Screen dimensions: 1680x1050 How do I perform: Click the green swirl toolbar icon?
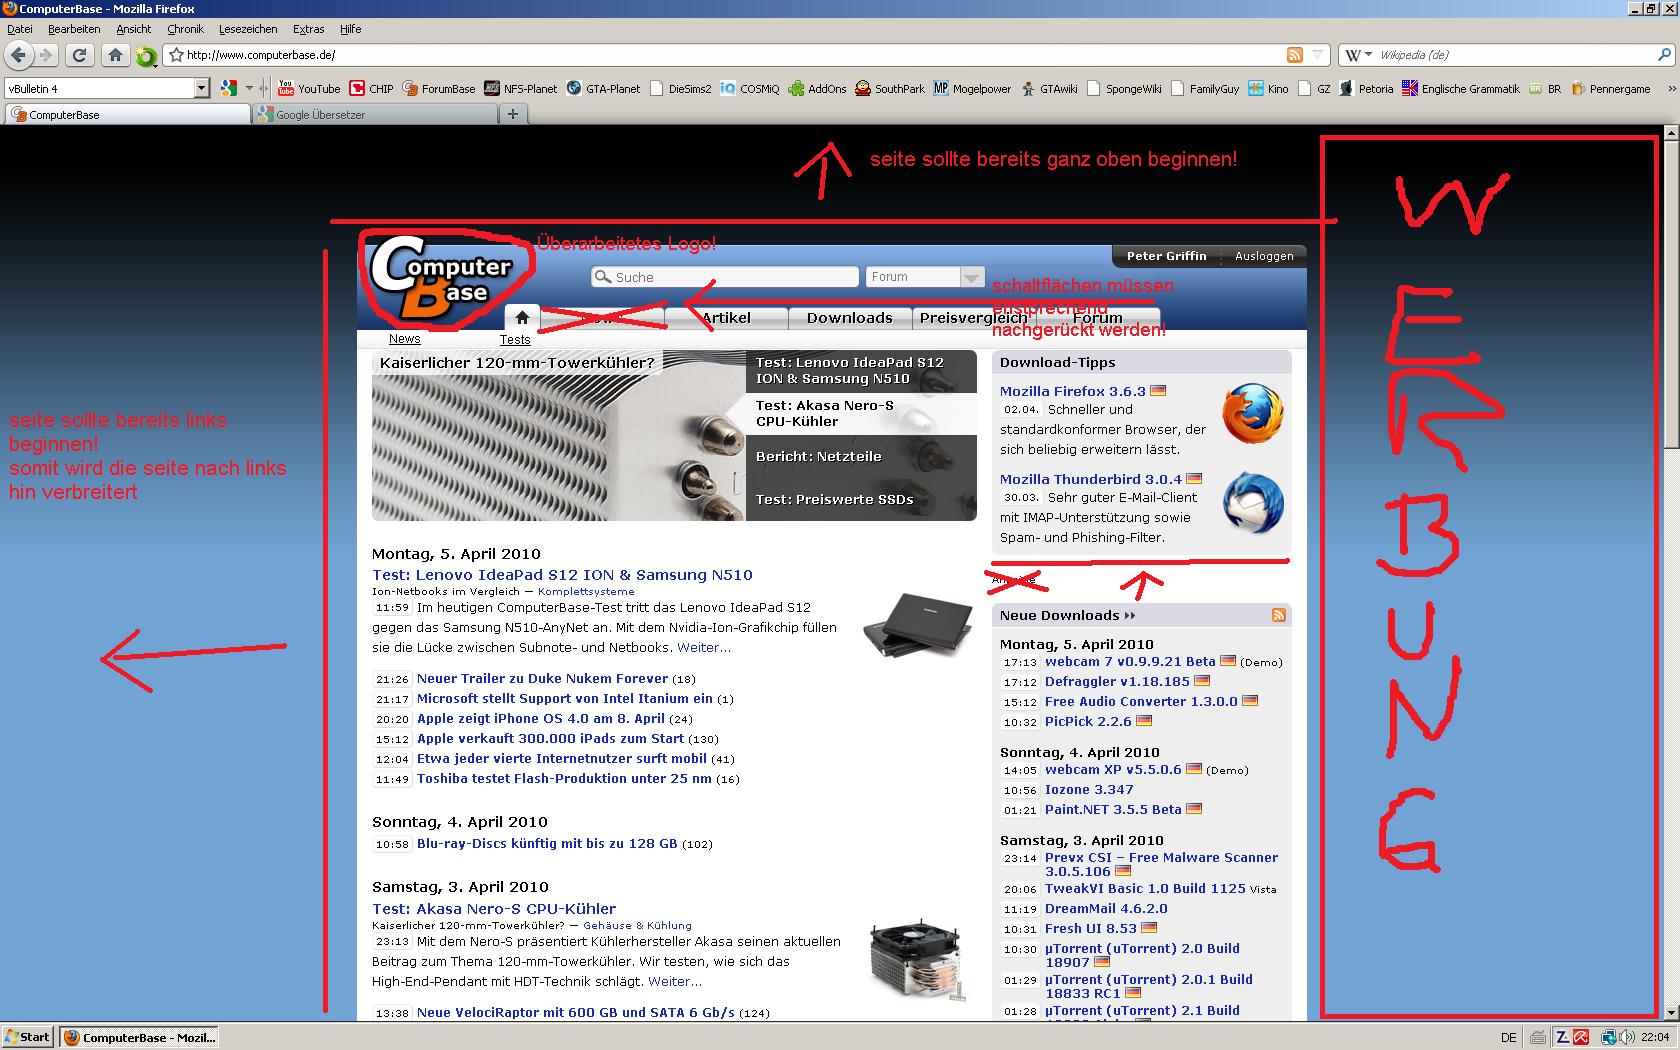click(146, 56)
